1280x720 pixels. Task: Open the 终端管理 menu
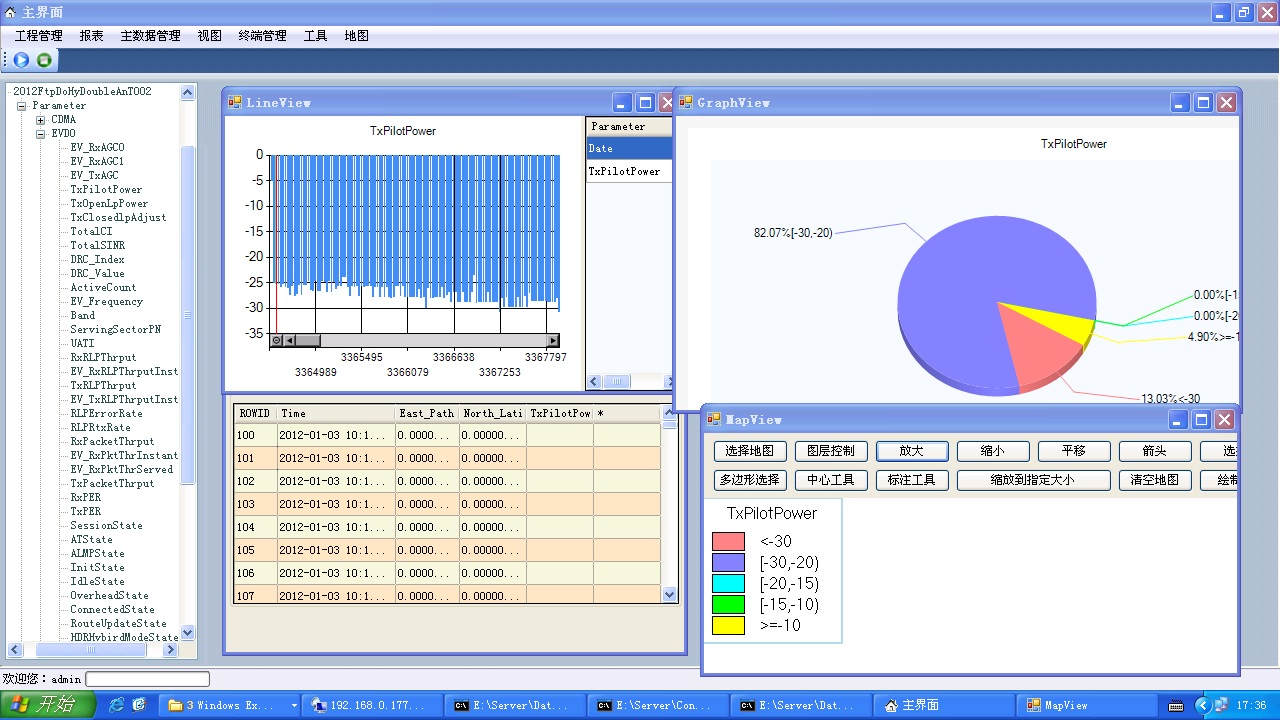263,35
